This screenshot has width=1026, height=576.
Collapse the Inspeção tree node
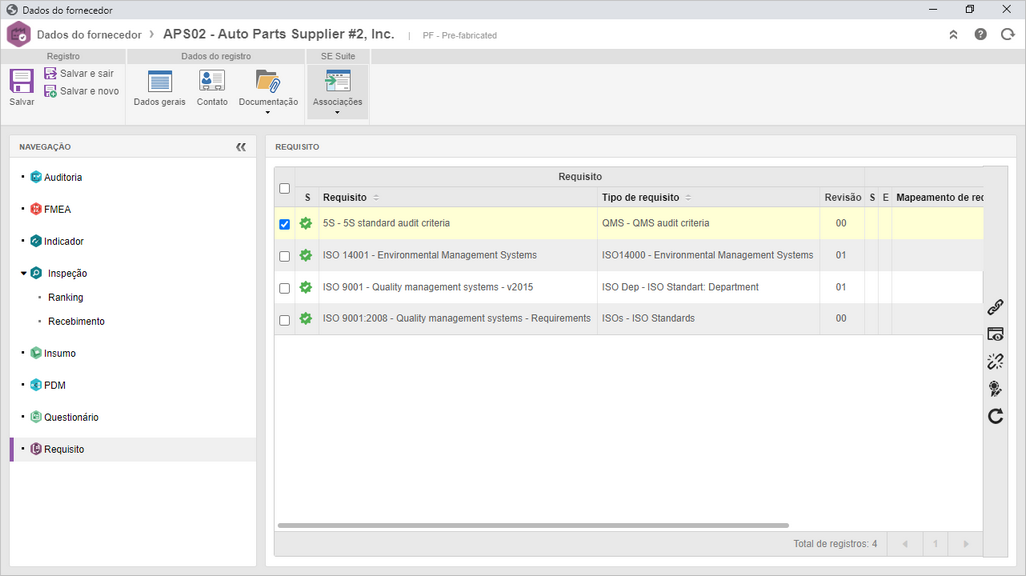click(24, 273)
